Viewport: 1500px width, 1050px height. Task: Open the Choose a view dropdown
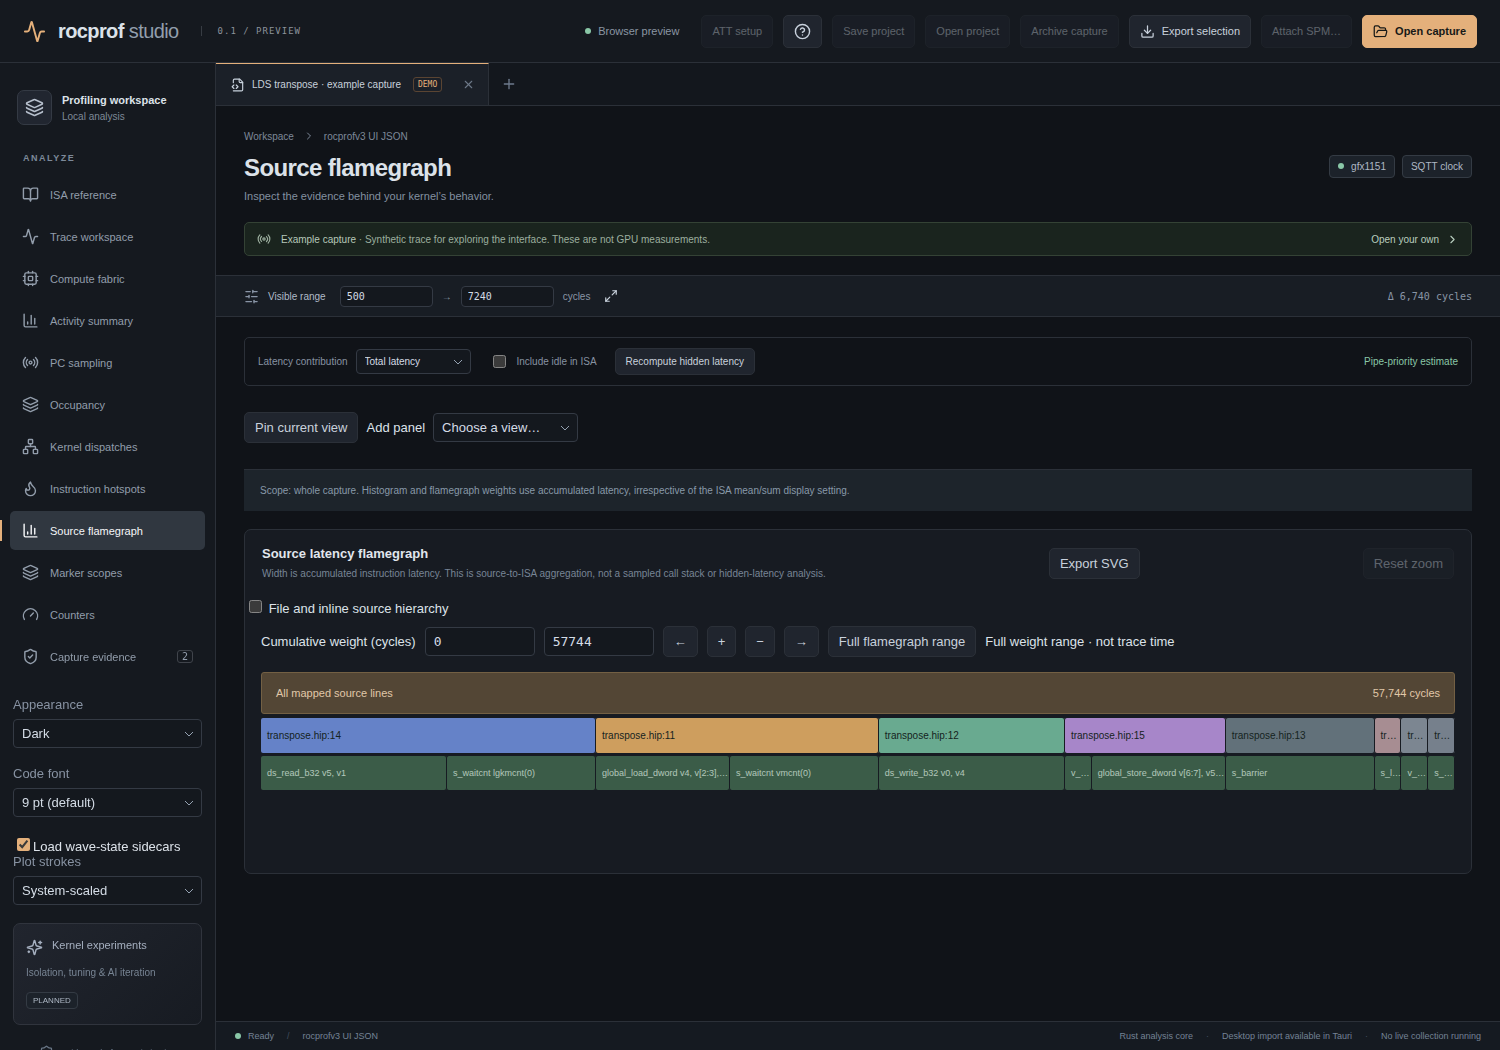[505, 428]
